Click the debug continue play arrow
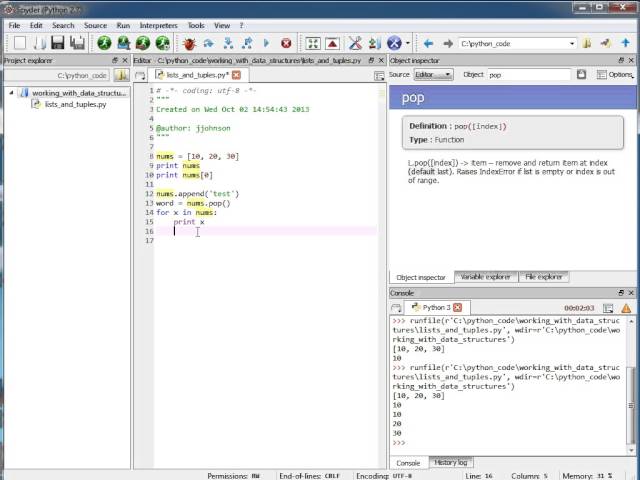This screenshot has height=480, width=640. click(267, 43)
